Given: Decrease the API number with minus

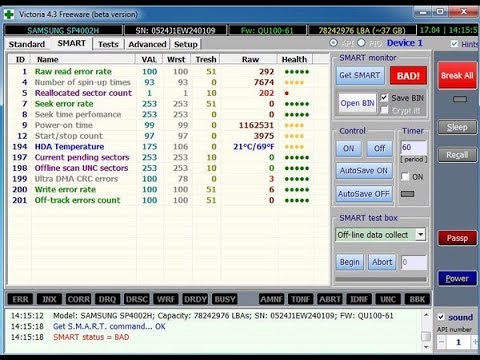Looking at the screenshot, I should 441,342.
